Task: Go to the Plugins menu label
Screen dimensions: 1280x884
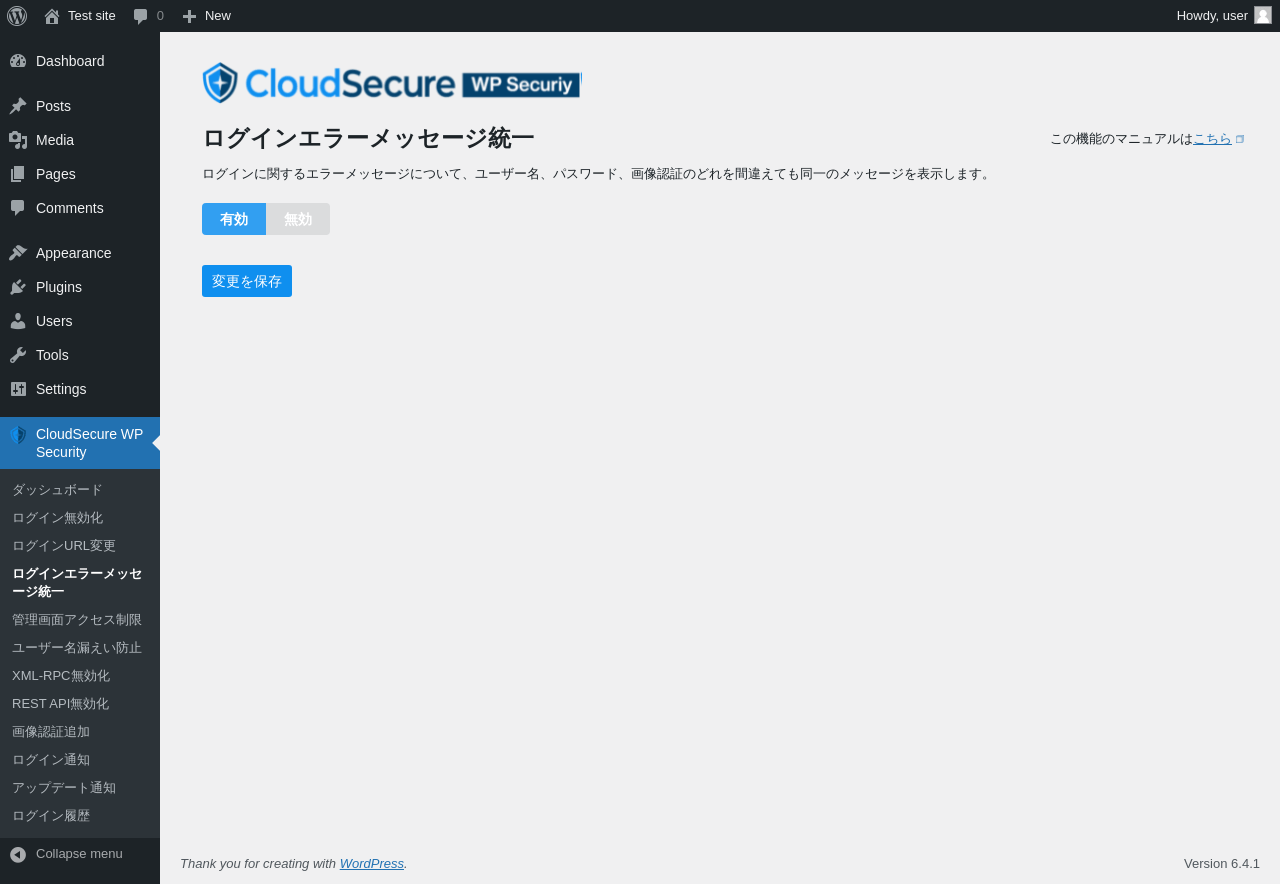Action: (x=59, y=287)
